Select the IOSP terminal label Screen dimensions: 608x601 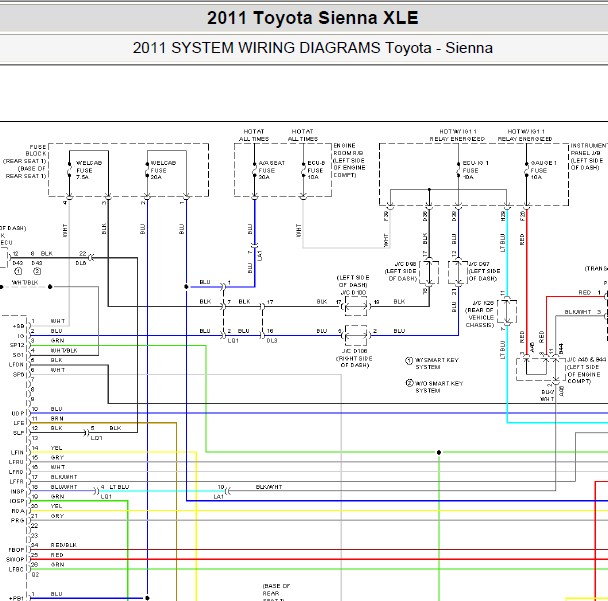coord(17,501)
